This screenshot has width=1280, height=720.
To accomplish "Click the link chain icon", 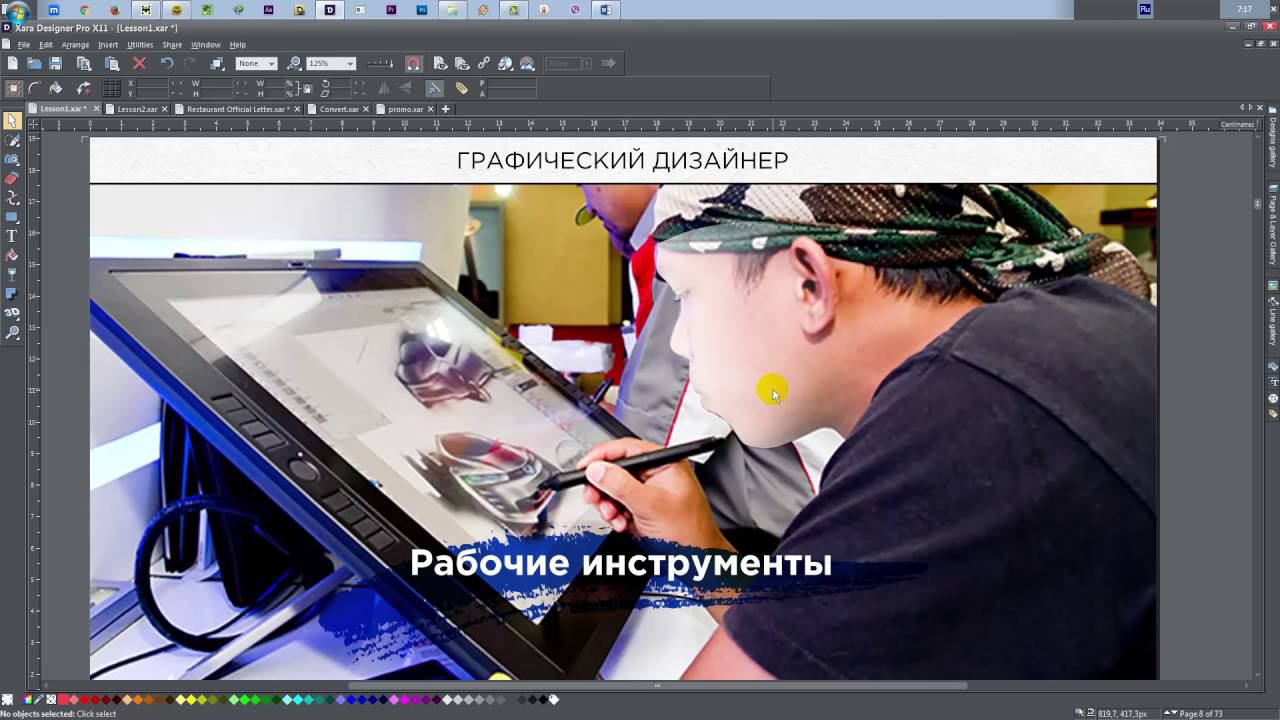I will 484,63.
